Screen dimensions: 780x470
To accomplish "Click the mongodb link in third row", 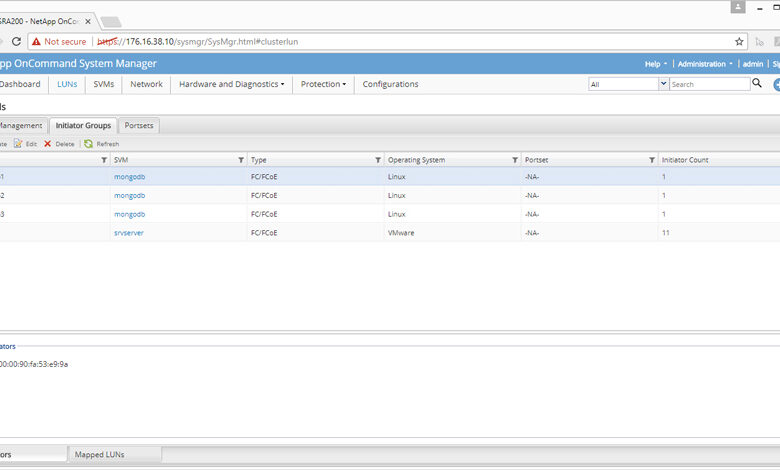I will (x=129, y=214).
